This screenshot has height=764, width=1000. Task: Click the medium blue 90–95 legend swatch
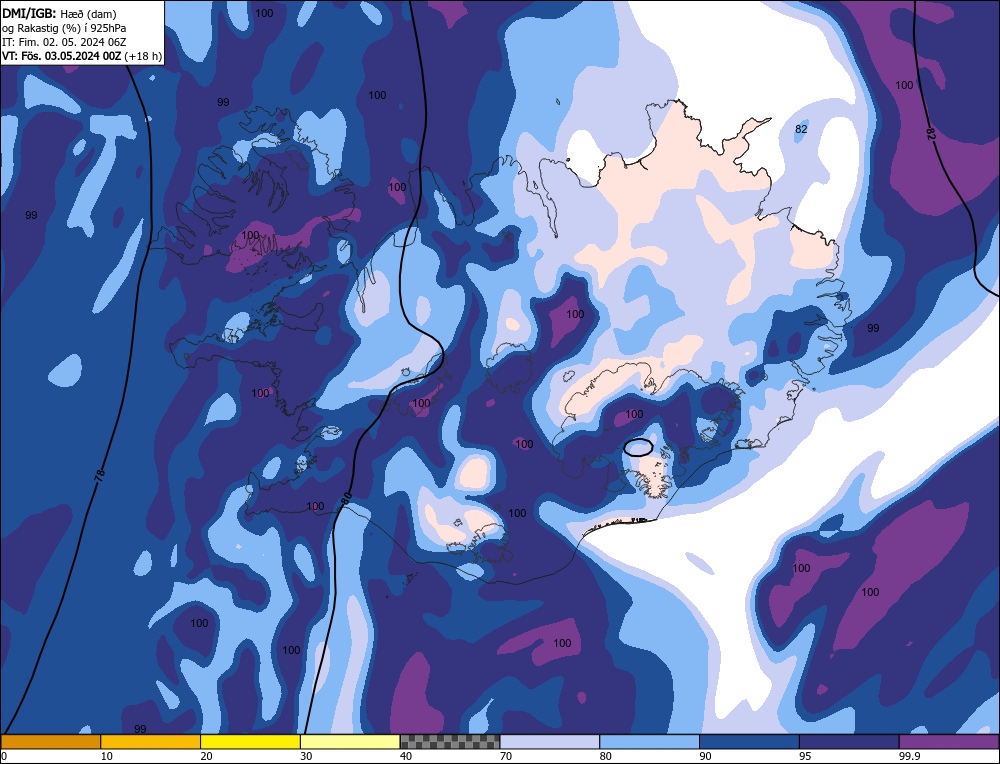[x=749, y=742]
